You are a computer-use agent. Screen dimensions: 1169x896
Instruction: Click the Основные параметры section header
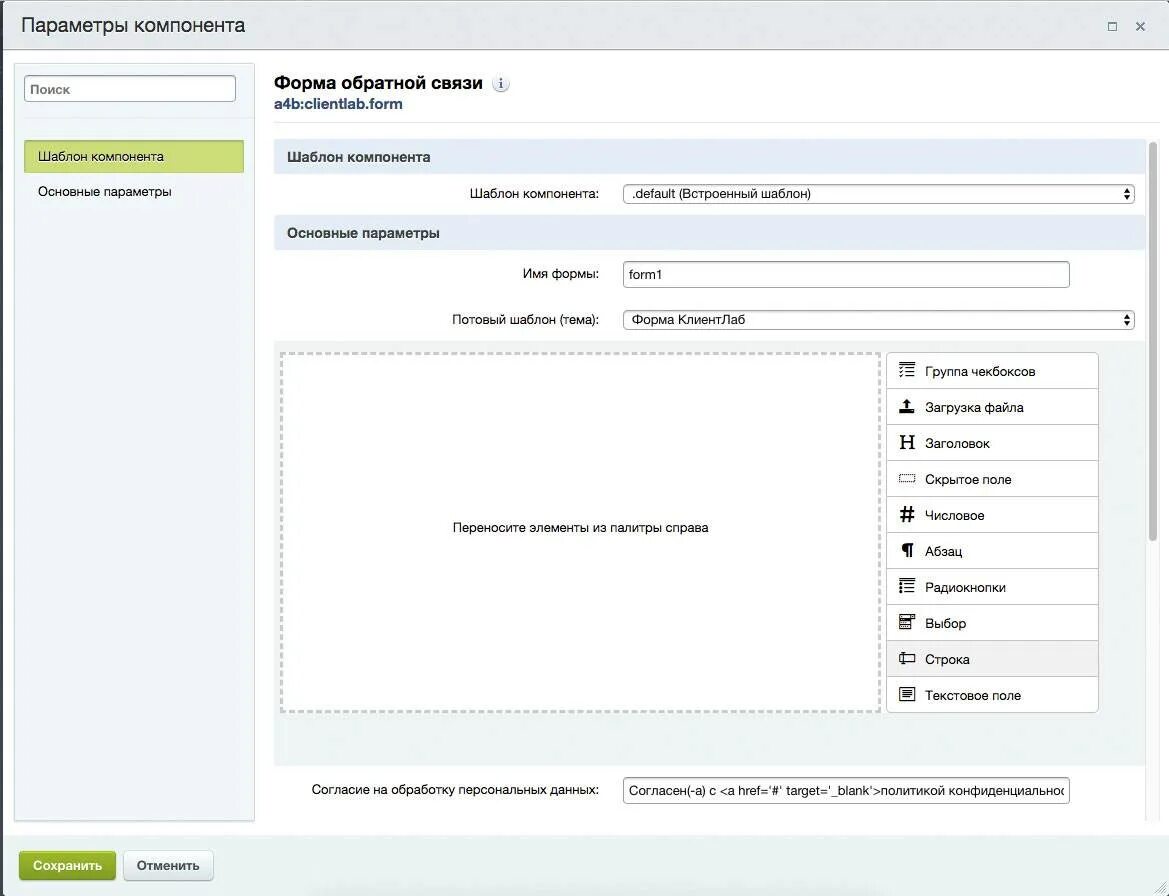[709, 233]
